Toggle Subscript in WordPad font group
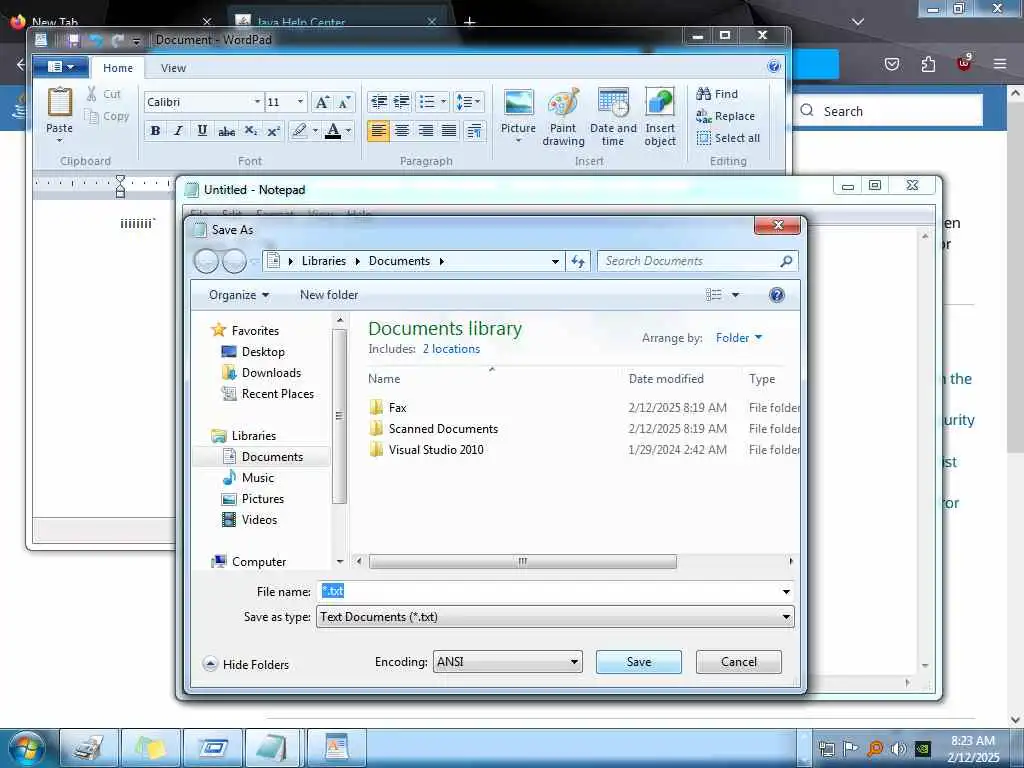1024x768 pixels. 250,131
